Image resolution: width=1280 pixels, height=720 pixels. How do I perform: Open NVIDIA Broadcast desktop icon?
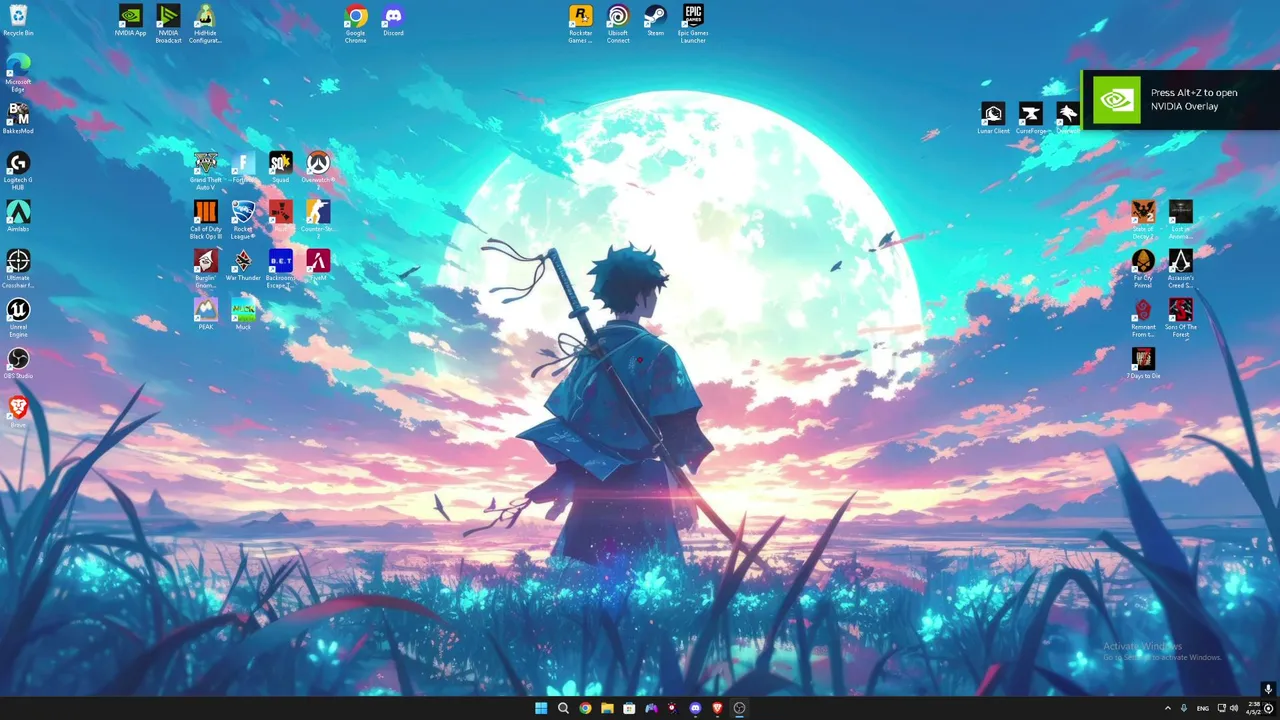[x=168, y=23]
